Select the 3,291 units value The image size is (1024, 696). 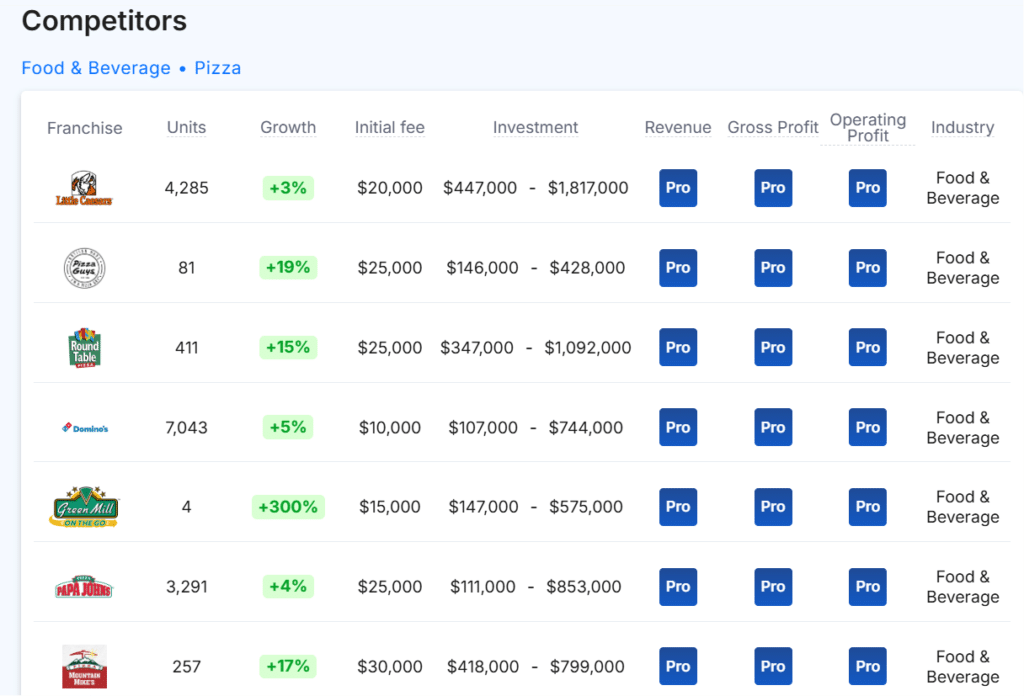187,587
